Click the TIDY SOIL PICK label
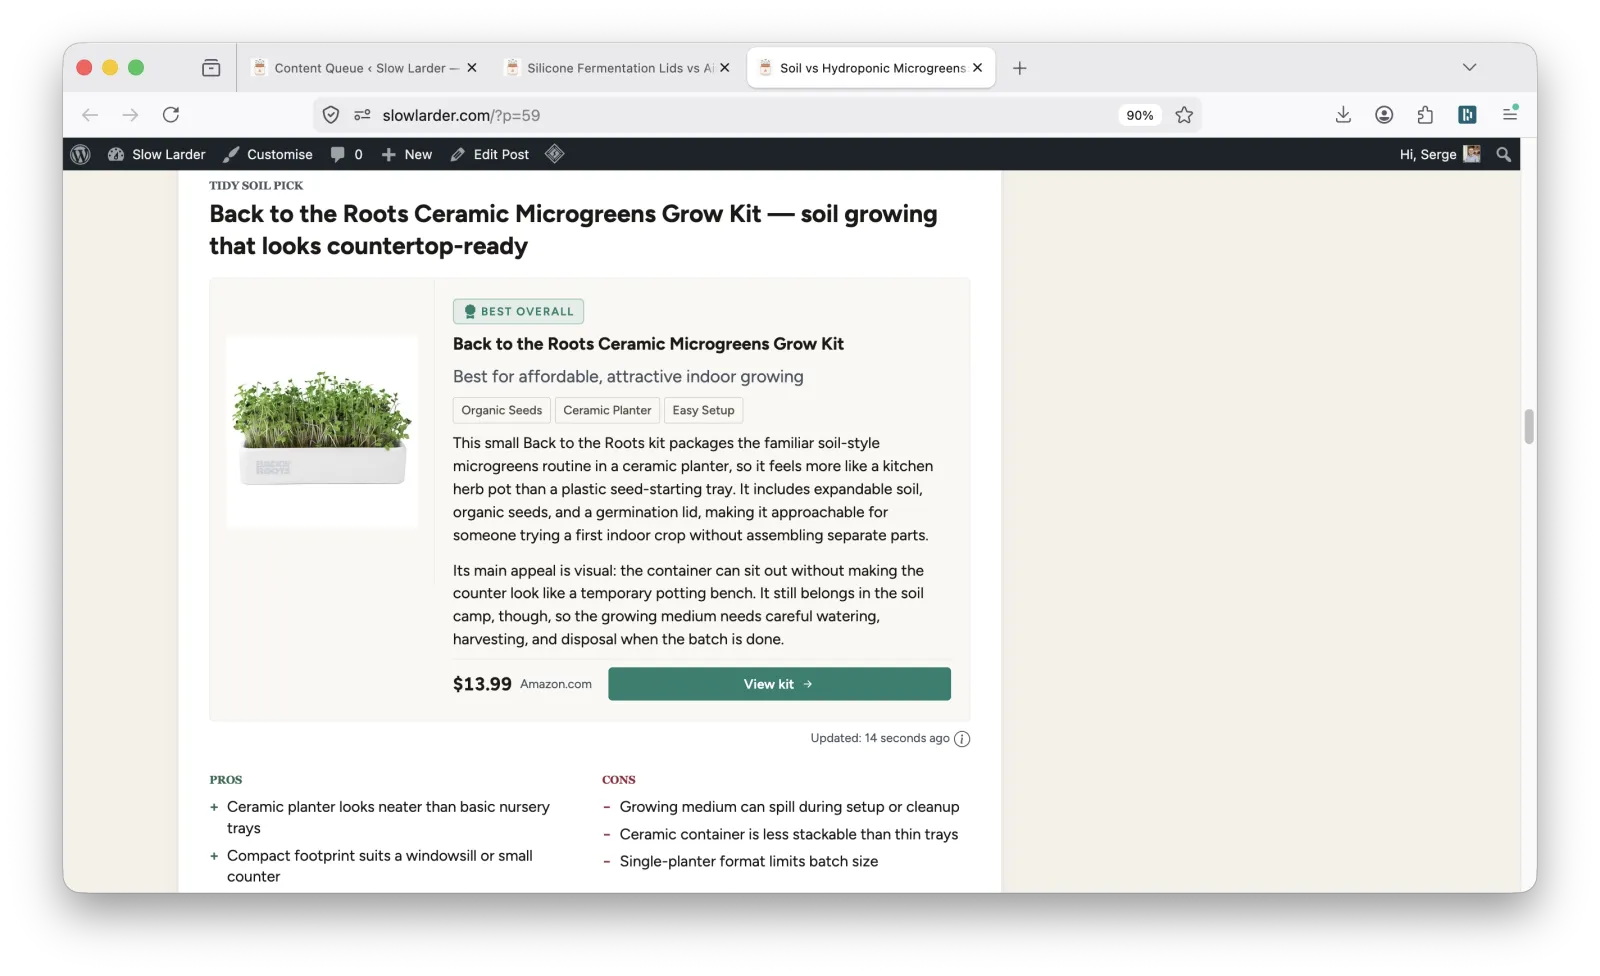The width and height of the screenshot is (1600, 976). click(256, 185)
